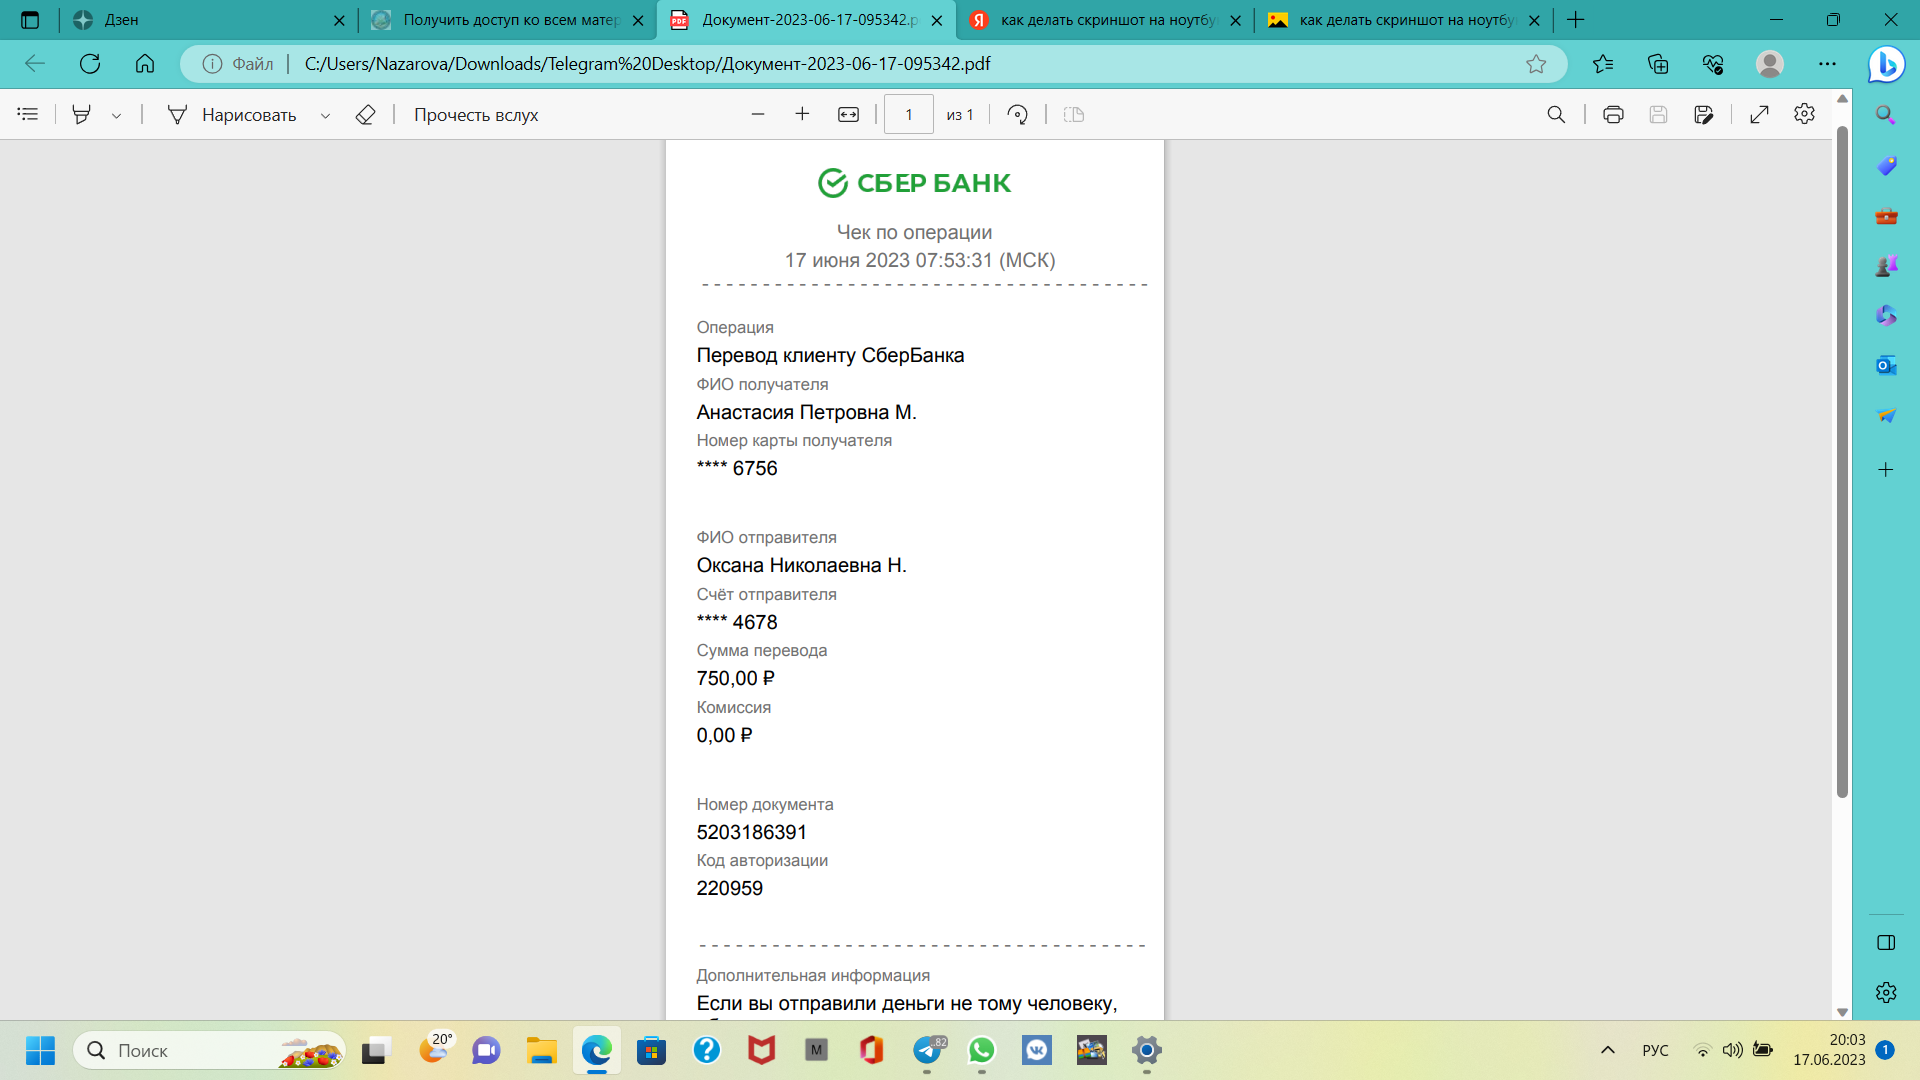Viewport: 1920px width, 1080px height.
Task: Open the taskbar clock and date
Action: 1829,1050
